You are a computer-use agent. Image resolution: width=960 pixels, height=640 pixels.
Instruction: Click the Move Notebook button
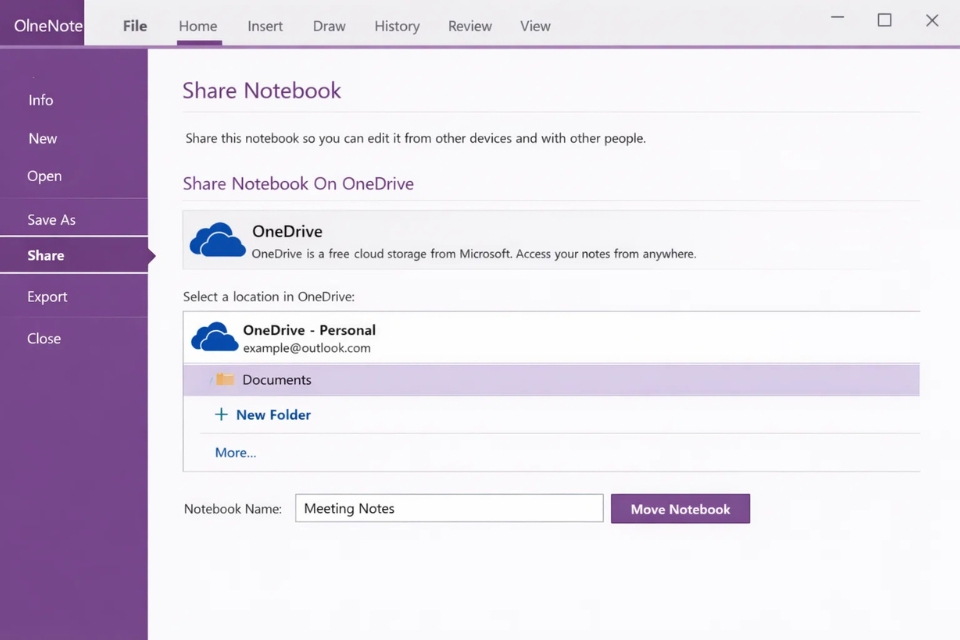(x=680, y=508)
